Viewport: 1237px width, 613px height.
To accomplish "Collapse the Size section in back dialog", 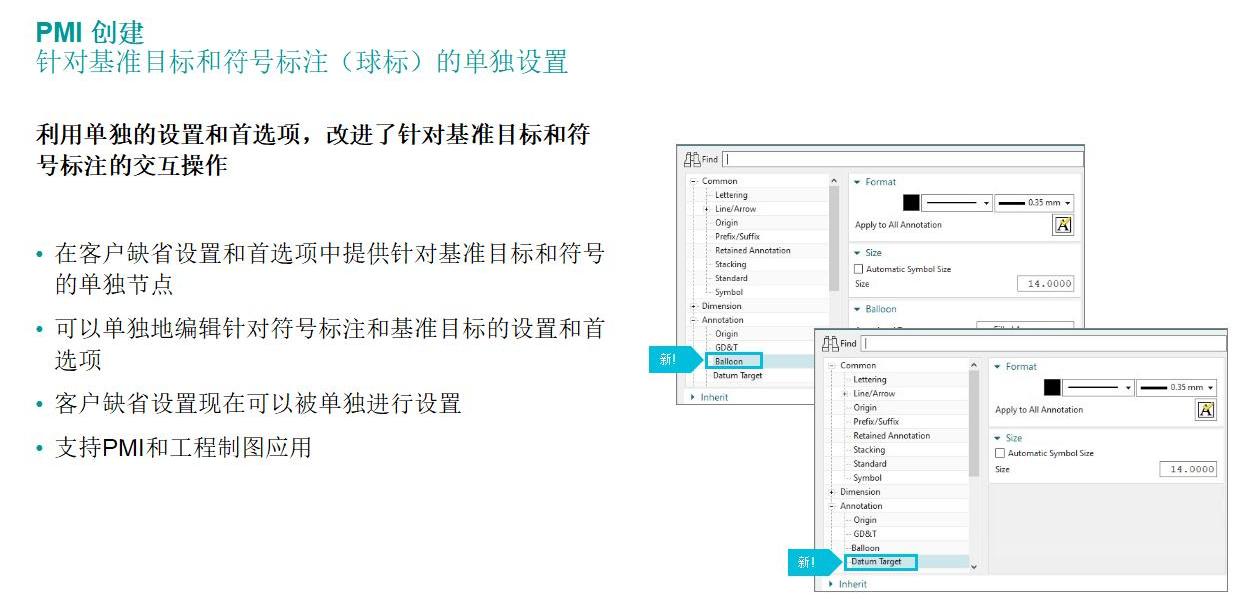I will (x=857, y=253).
